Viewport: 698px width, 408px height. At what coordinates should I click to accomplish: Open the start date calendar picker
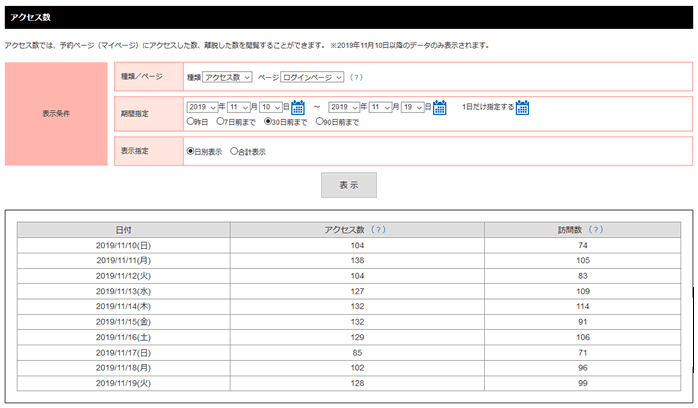click(297, 108)
